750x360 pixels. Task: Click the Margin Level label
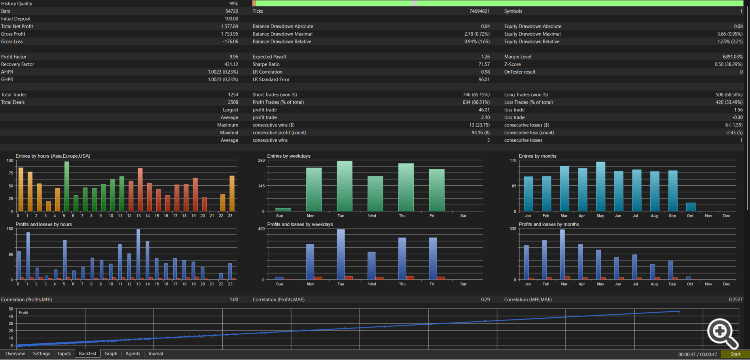pyautogui.click(x=518, y=57)
